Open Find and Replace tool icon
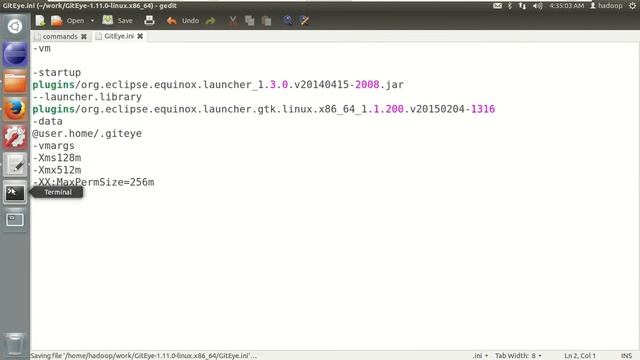640x360 pixels. pos(304,20)
